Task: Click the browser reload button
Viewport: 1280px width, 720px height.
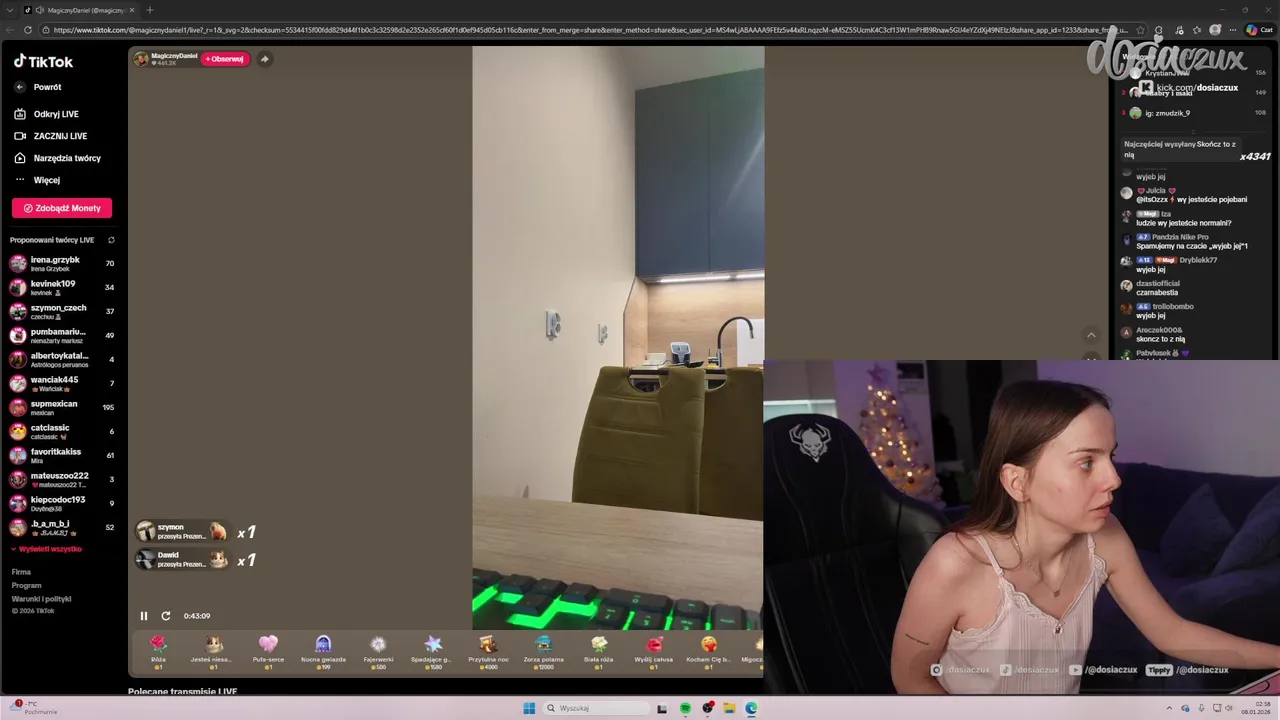Action: point(28,30)
